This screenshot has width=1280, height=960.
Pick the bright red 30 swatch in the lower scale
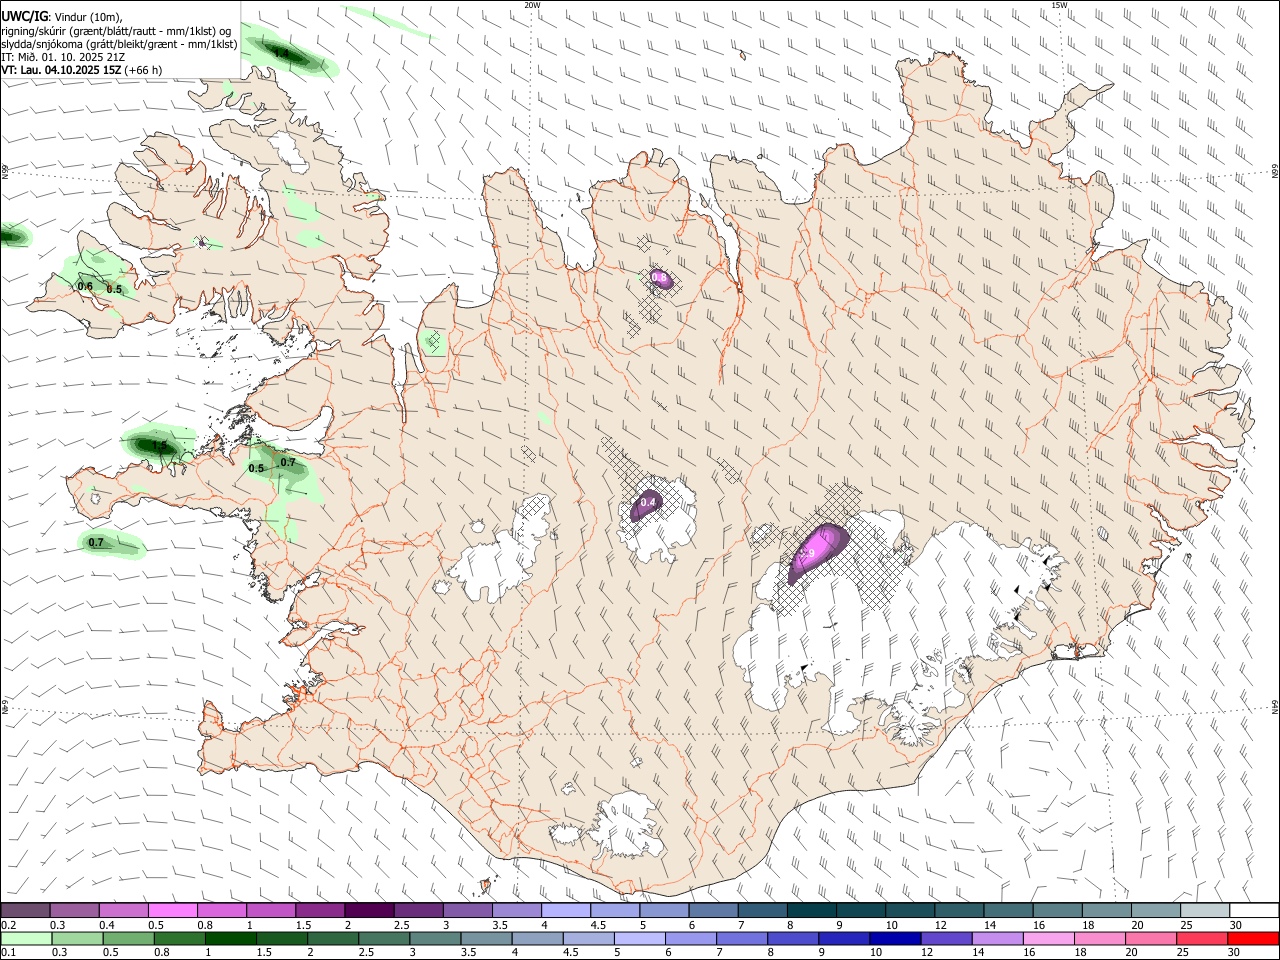1253,939
